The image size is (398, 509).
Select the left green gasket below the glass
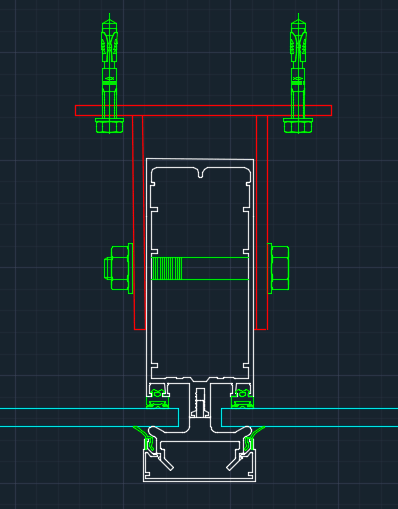pos(145,438)
